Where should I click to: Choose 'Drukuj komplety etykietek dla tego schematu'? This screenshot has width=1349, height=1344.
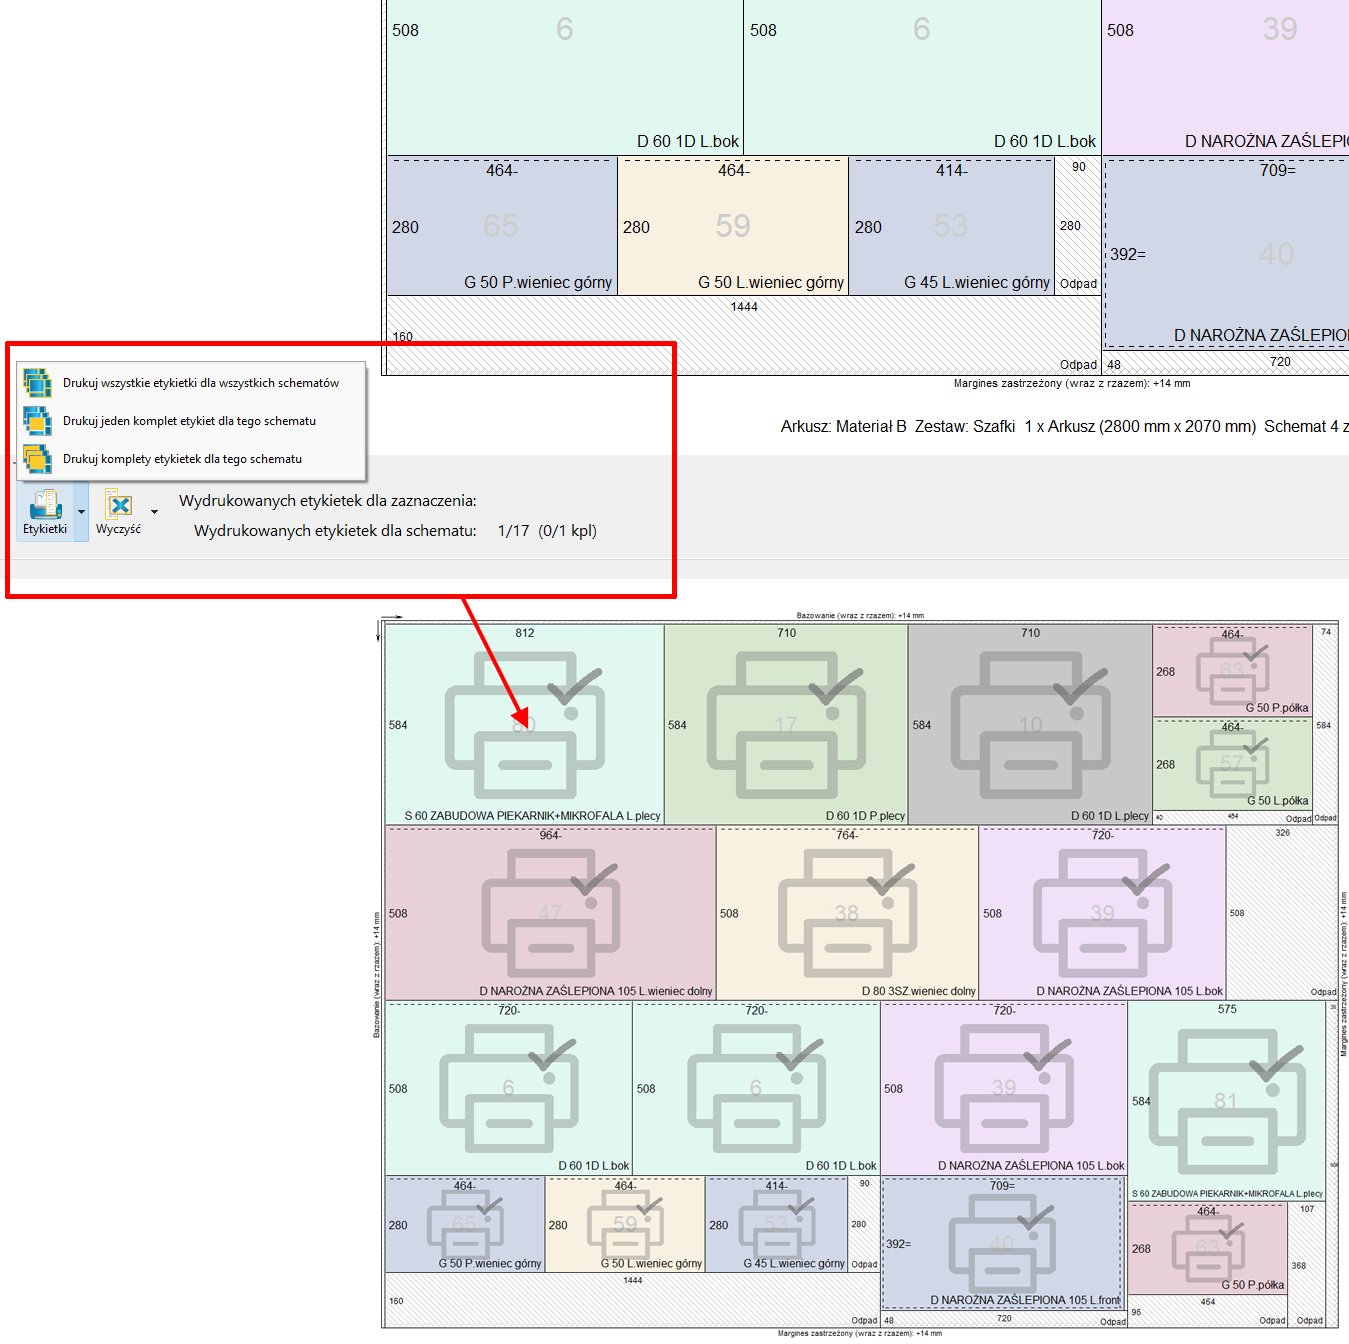coord(182,459)
